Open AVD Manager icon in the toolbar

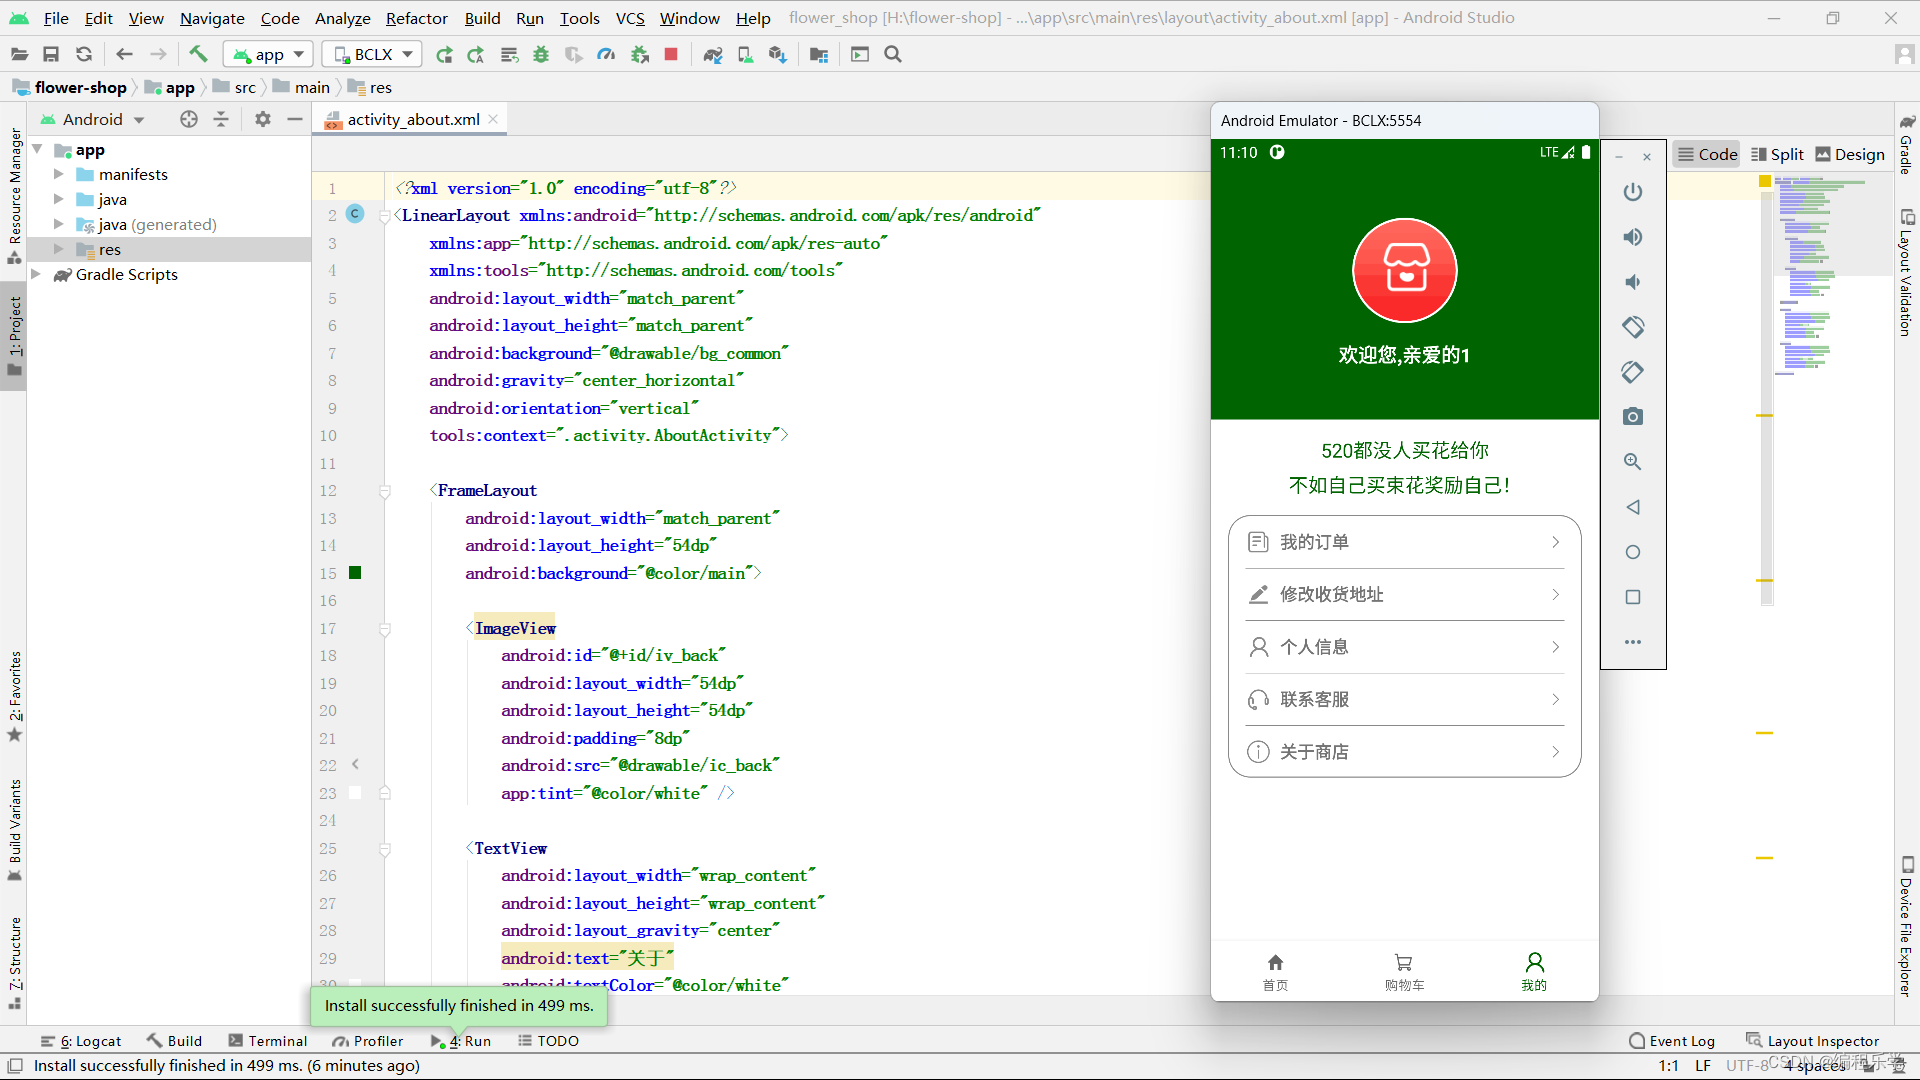click(x=745, y=54)
